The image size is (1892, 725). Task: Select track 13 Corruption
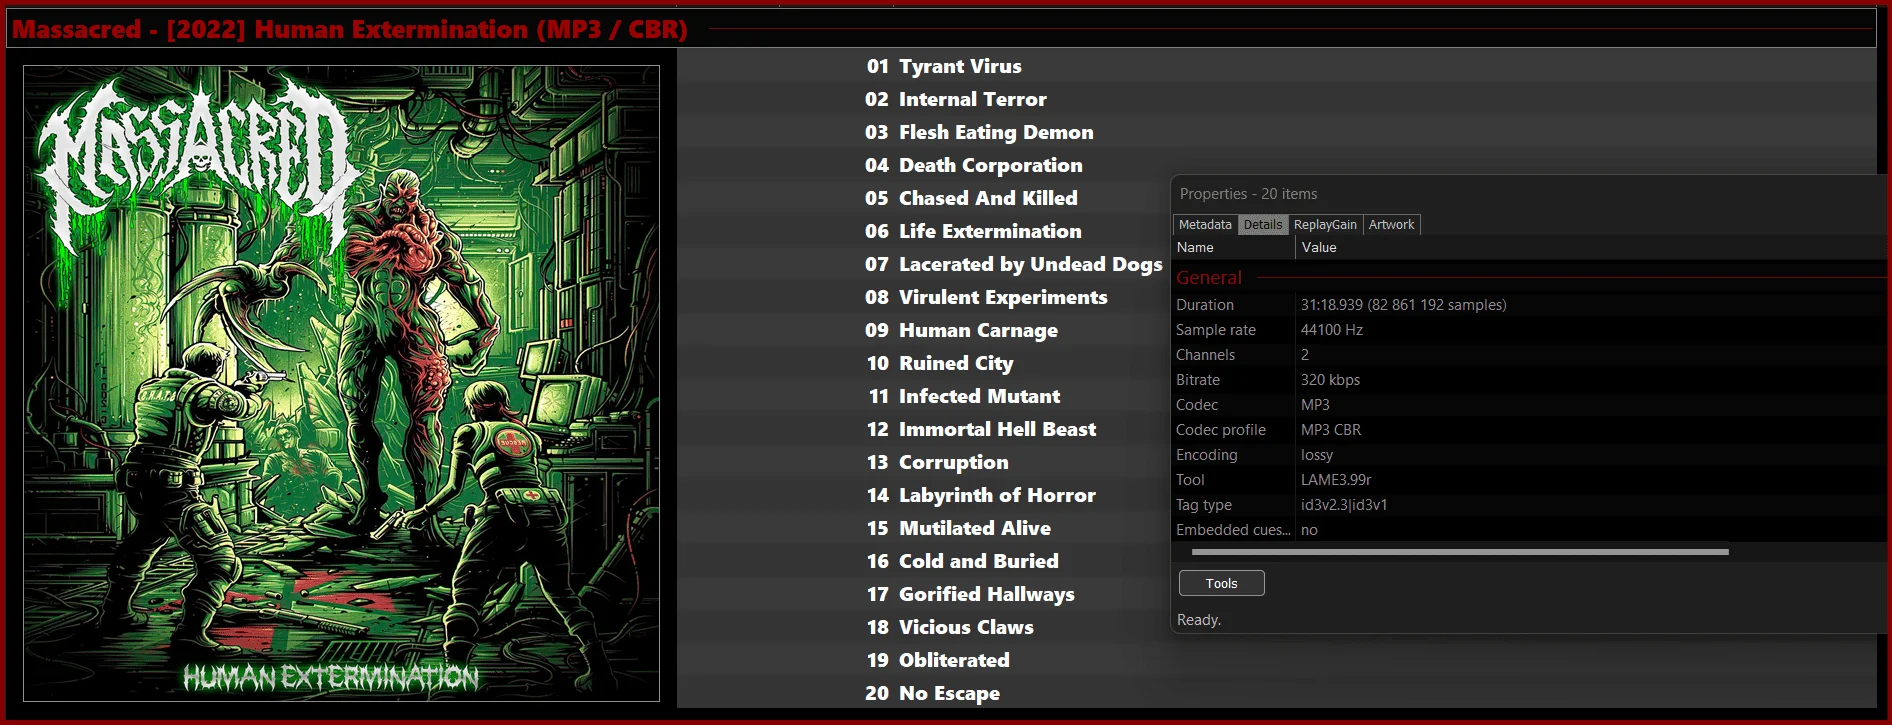937,462
